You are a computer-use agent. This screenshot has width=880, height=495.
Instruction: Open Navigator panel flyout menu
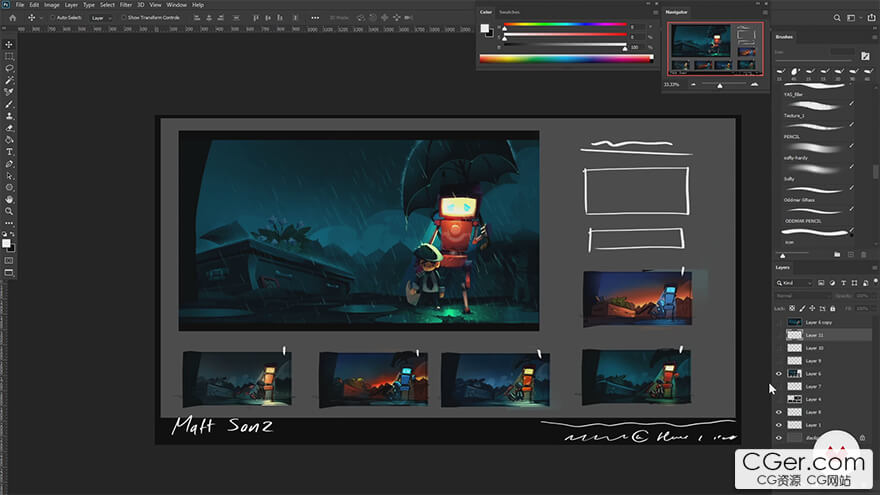point(764,12)
